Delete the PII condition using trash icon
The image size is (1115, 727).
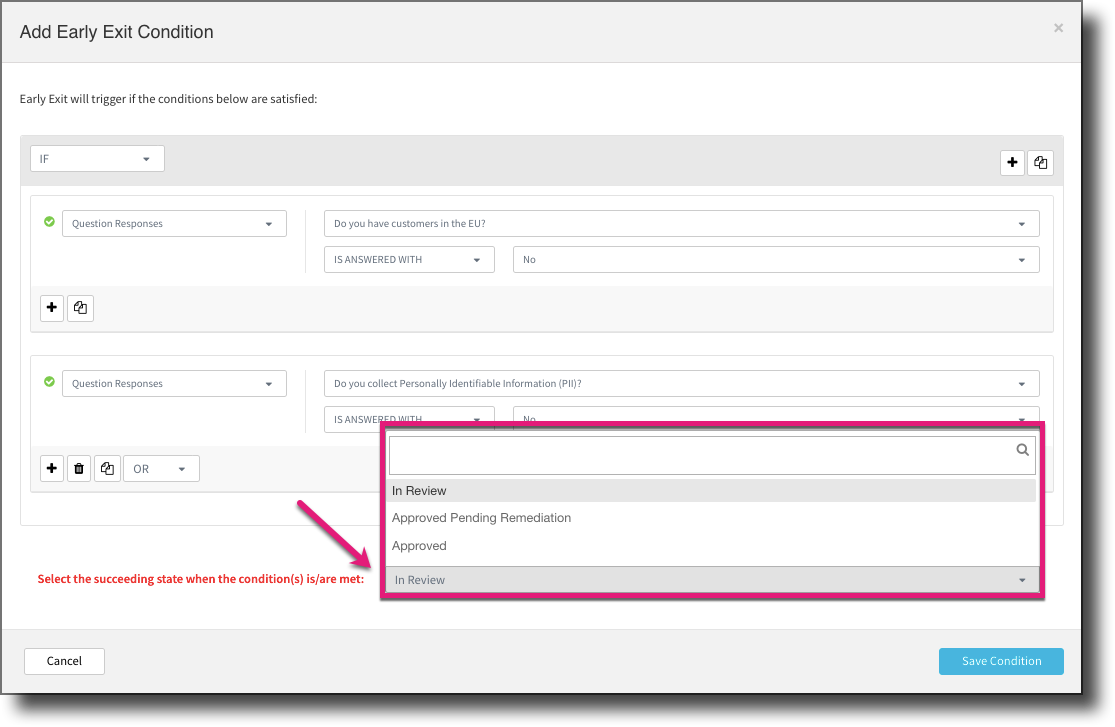coord(79,468)
